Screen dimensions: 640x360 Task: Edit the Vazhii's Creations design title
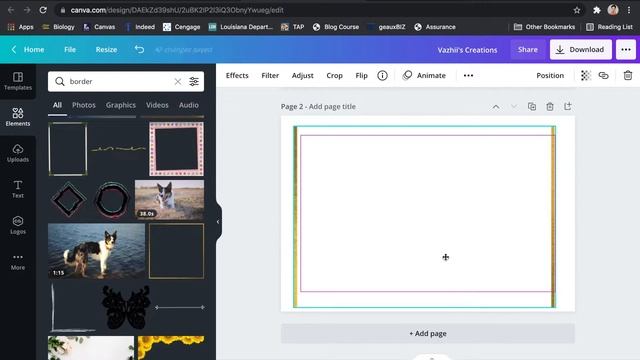[467, 50]
